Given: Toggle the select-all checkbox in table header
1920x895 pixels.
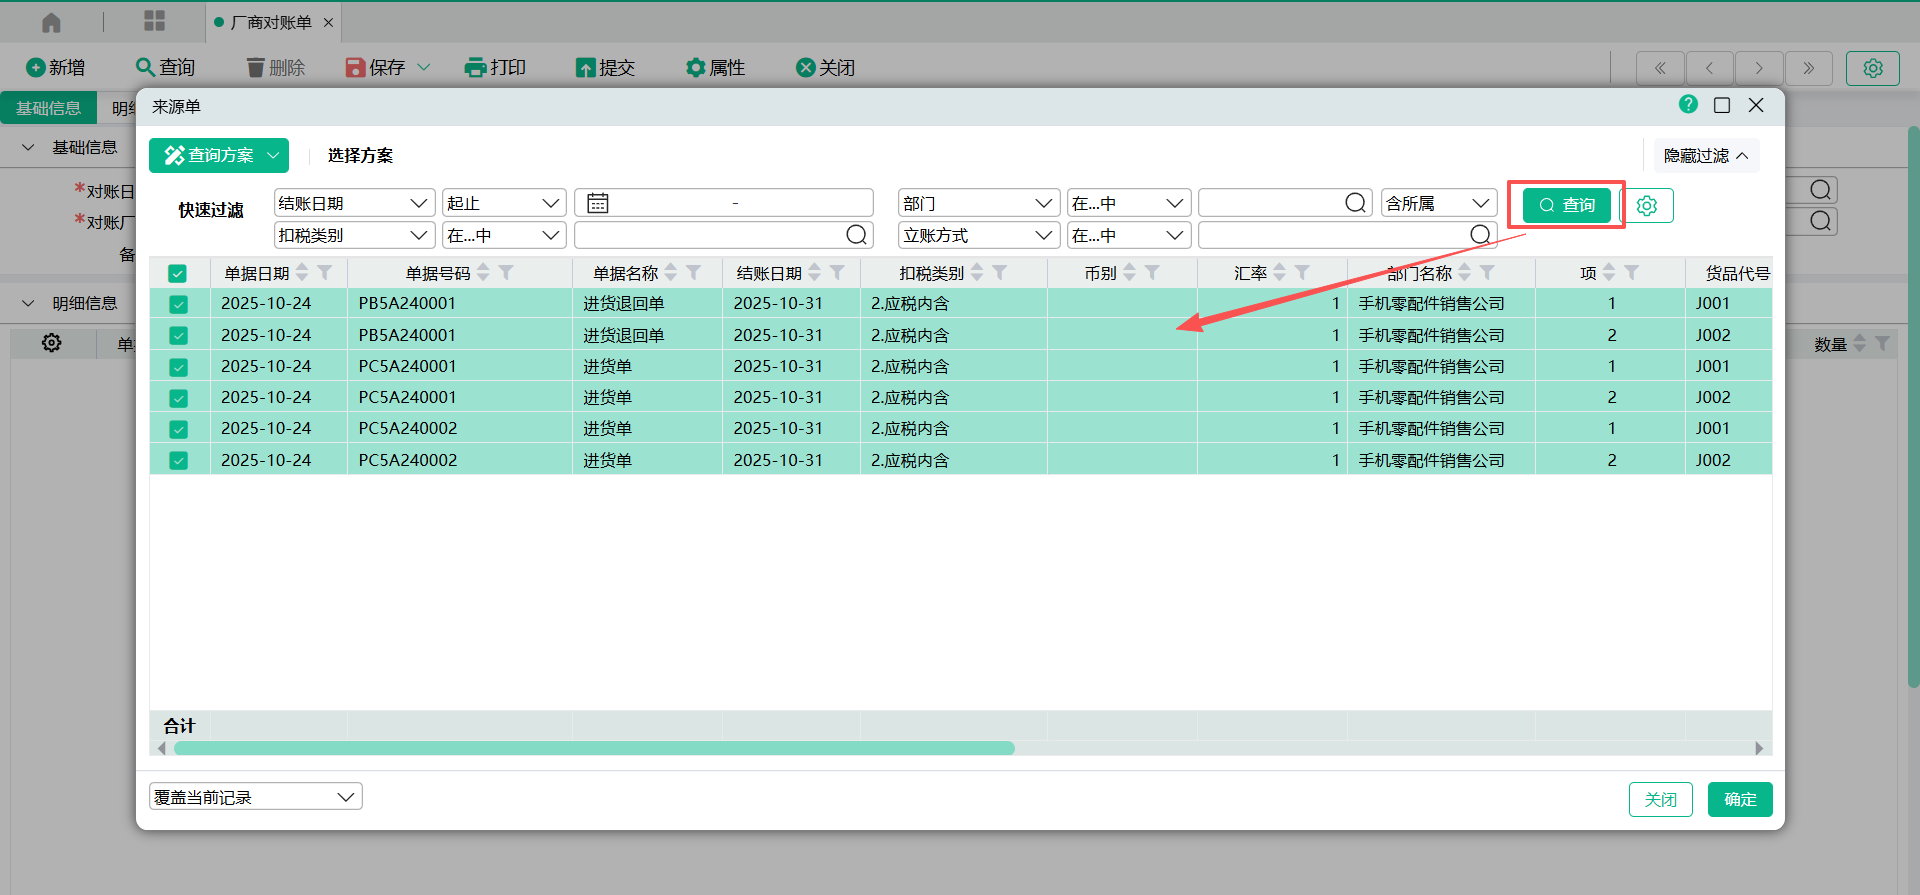Looking at the screenshot, I should (x=178, y=273).
